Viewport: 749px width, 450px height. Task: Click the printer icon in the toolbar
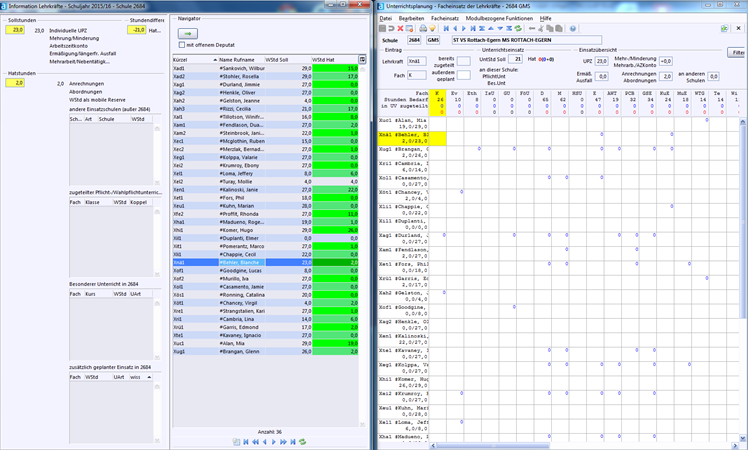coord(423,29)
